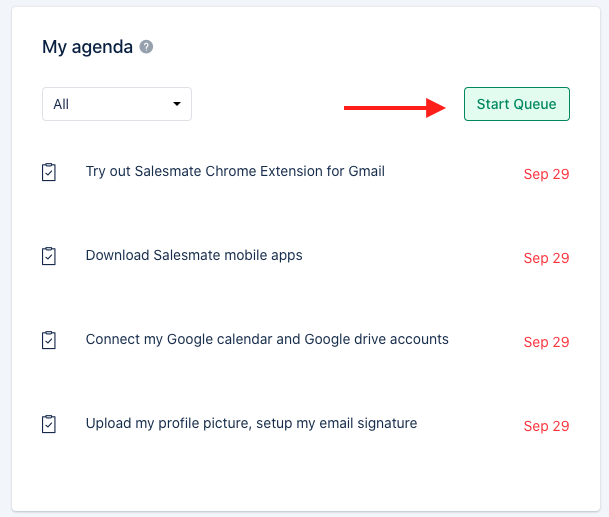The image size is (609, 517).
Task: Select the 'All' text in filter box
Action: point(61,104)
